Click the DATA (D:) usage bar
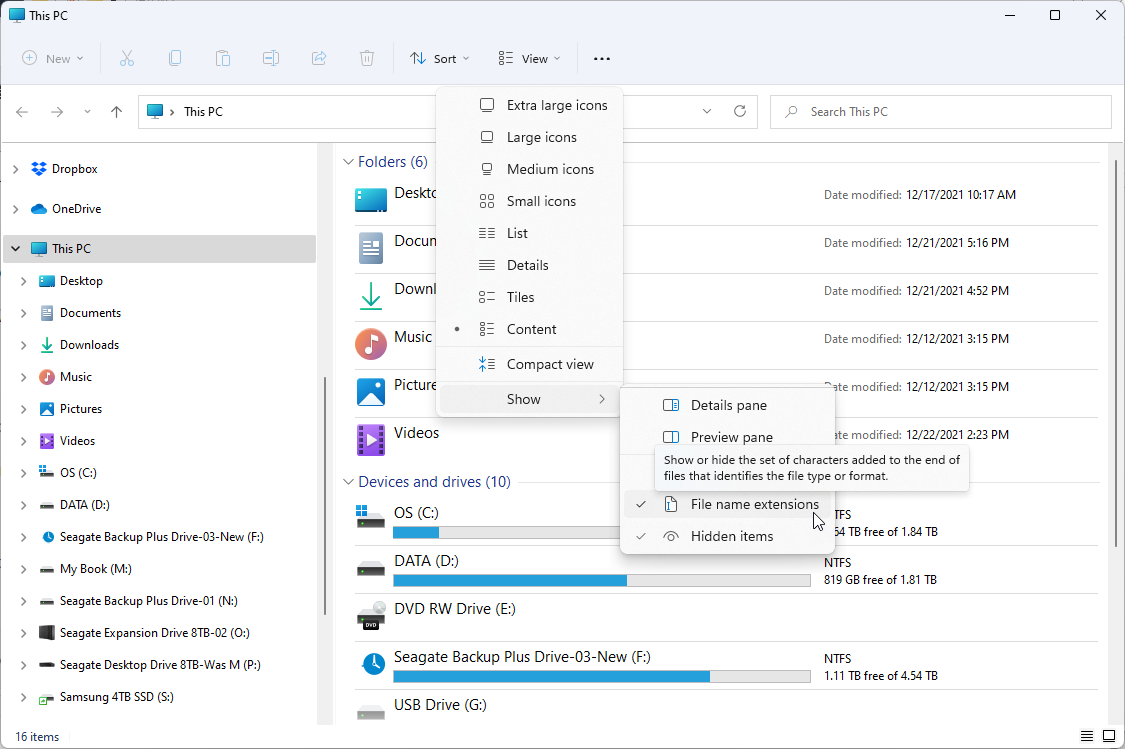Screen dimensions: 1125x749 [x=602, y=580]
